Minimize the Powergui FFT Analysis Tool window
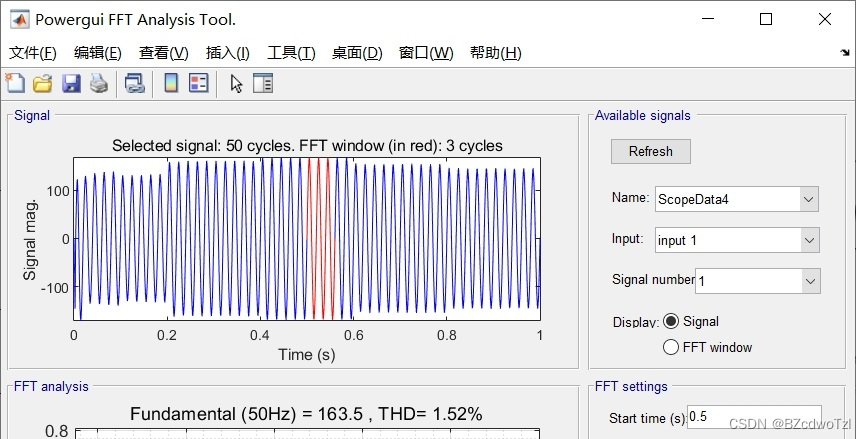This screenshot has width=866, height=439. (707, 19)
